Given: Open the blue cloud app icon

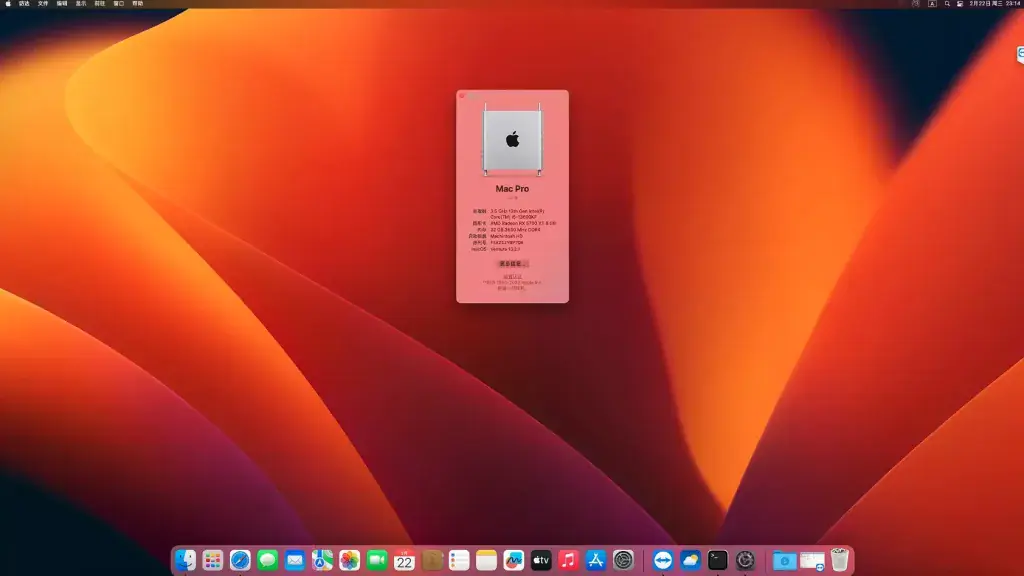Looking at the screenshot, I should point(690,560).
